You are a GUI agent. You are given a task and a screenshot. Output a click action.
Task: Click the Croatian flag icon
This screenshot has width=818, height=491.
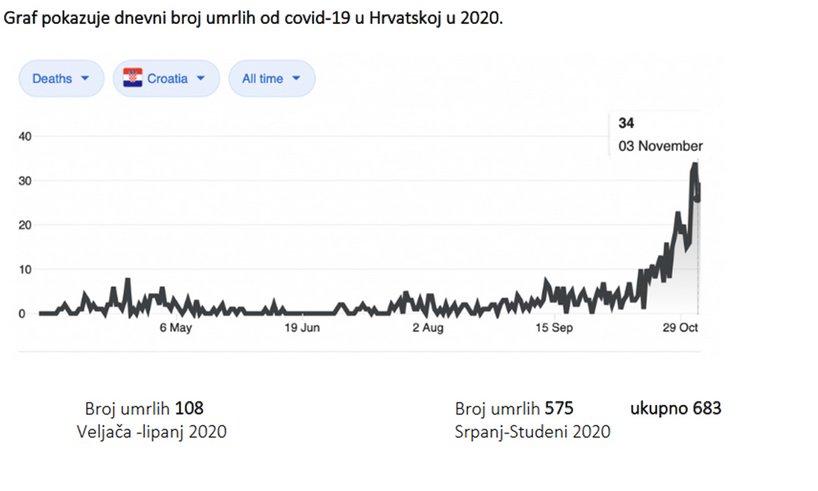pos(132,78)
